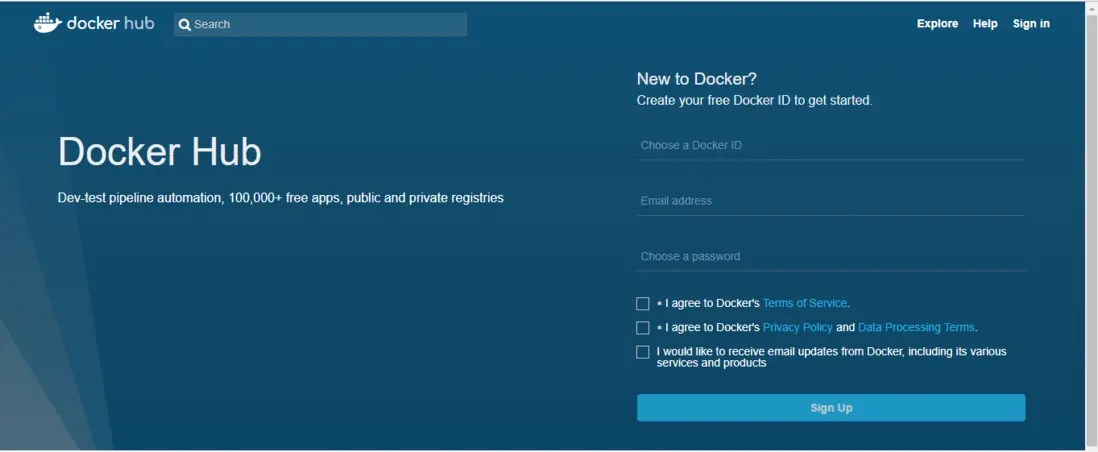Image resolution: width=1098 pixels, height=452 pixels.
Task: Go to Sign in
Action: click(x=1031, y=24)
